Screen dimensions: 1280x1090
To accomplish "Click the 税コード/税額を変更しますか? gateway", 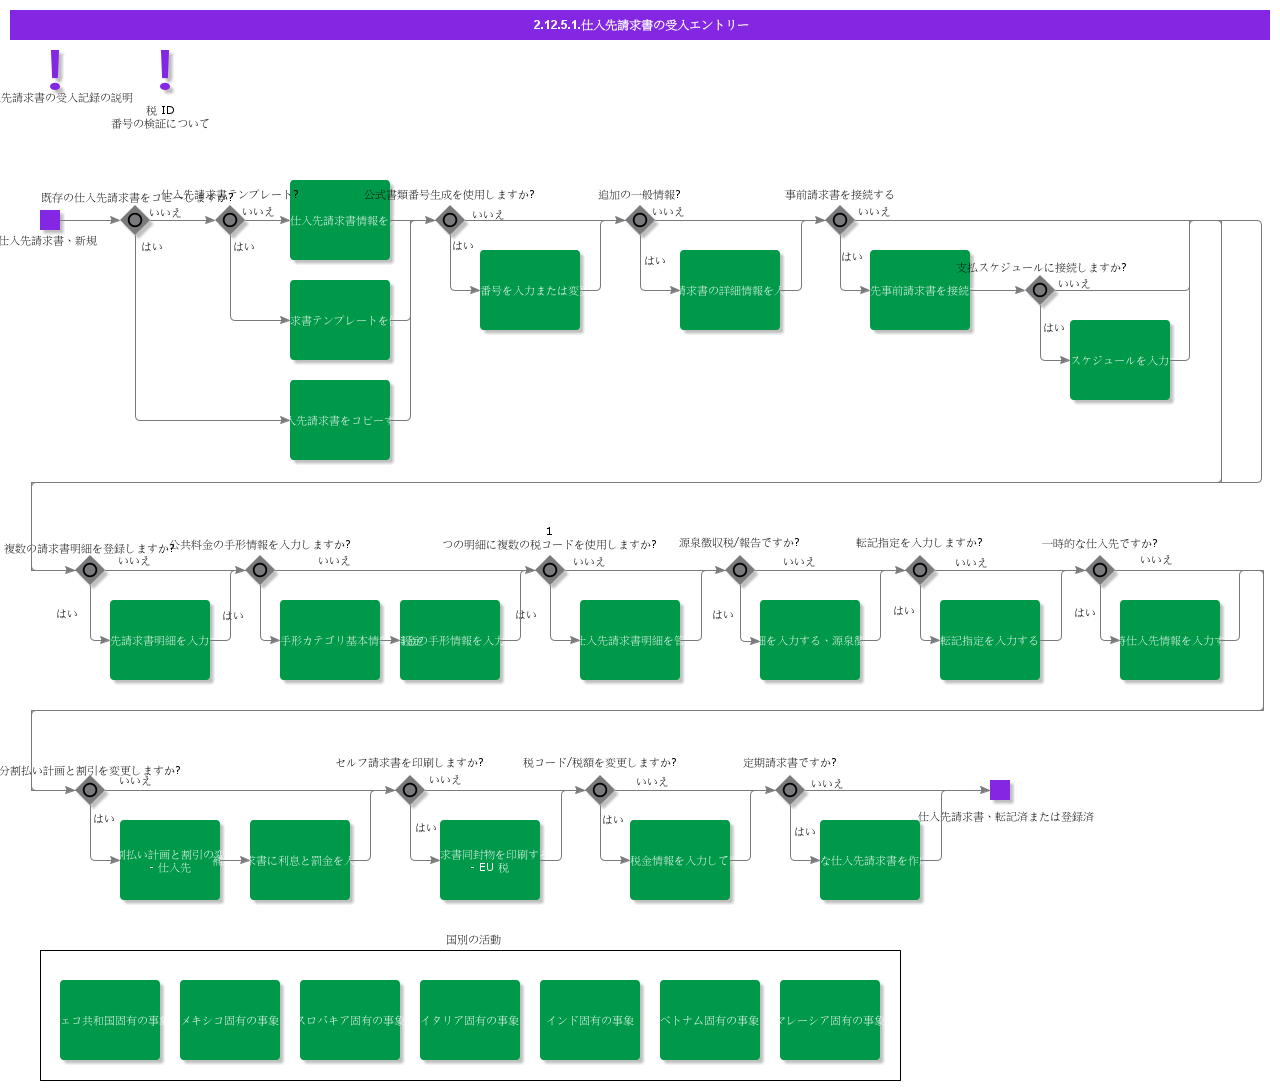I will (600, 790).
